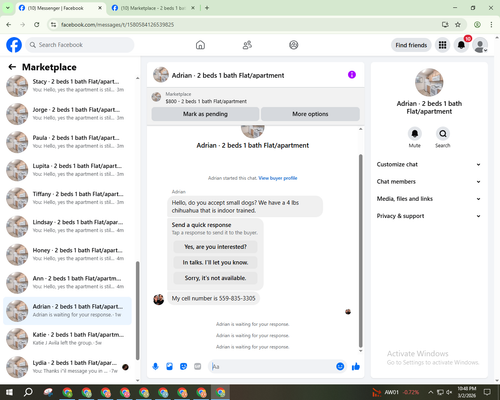Show hidden system tray icons
The image size is (500, 400).
tap(431, 392)
